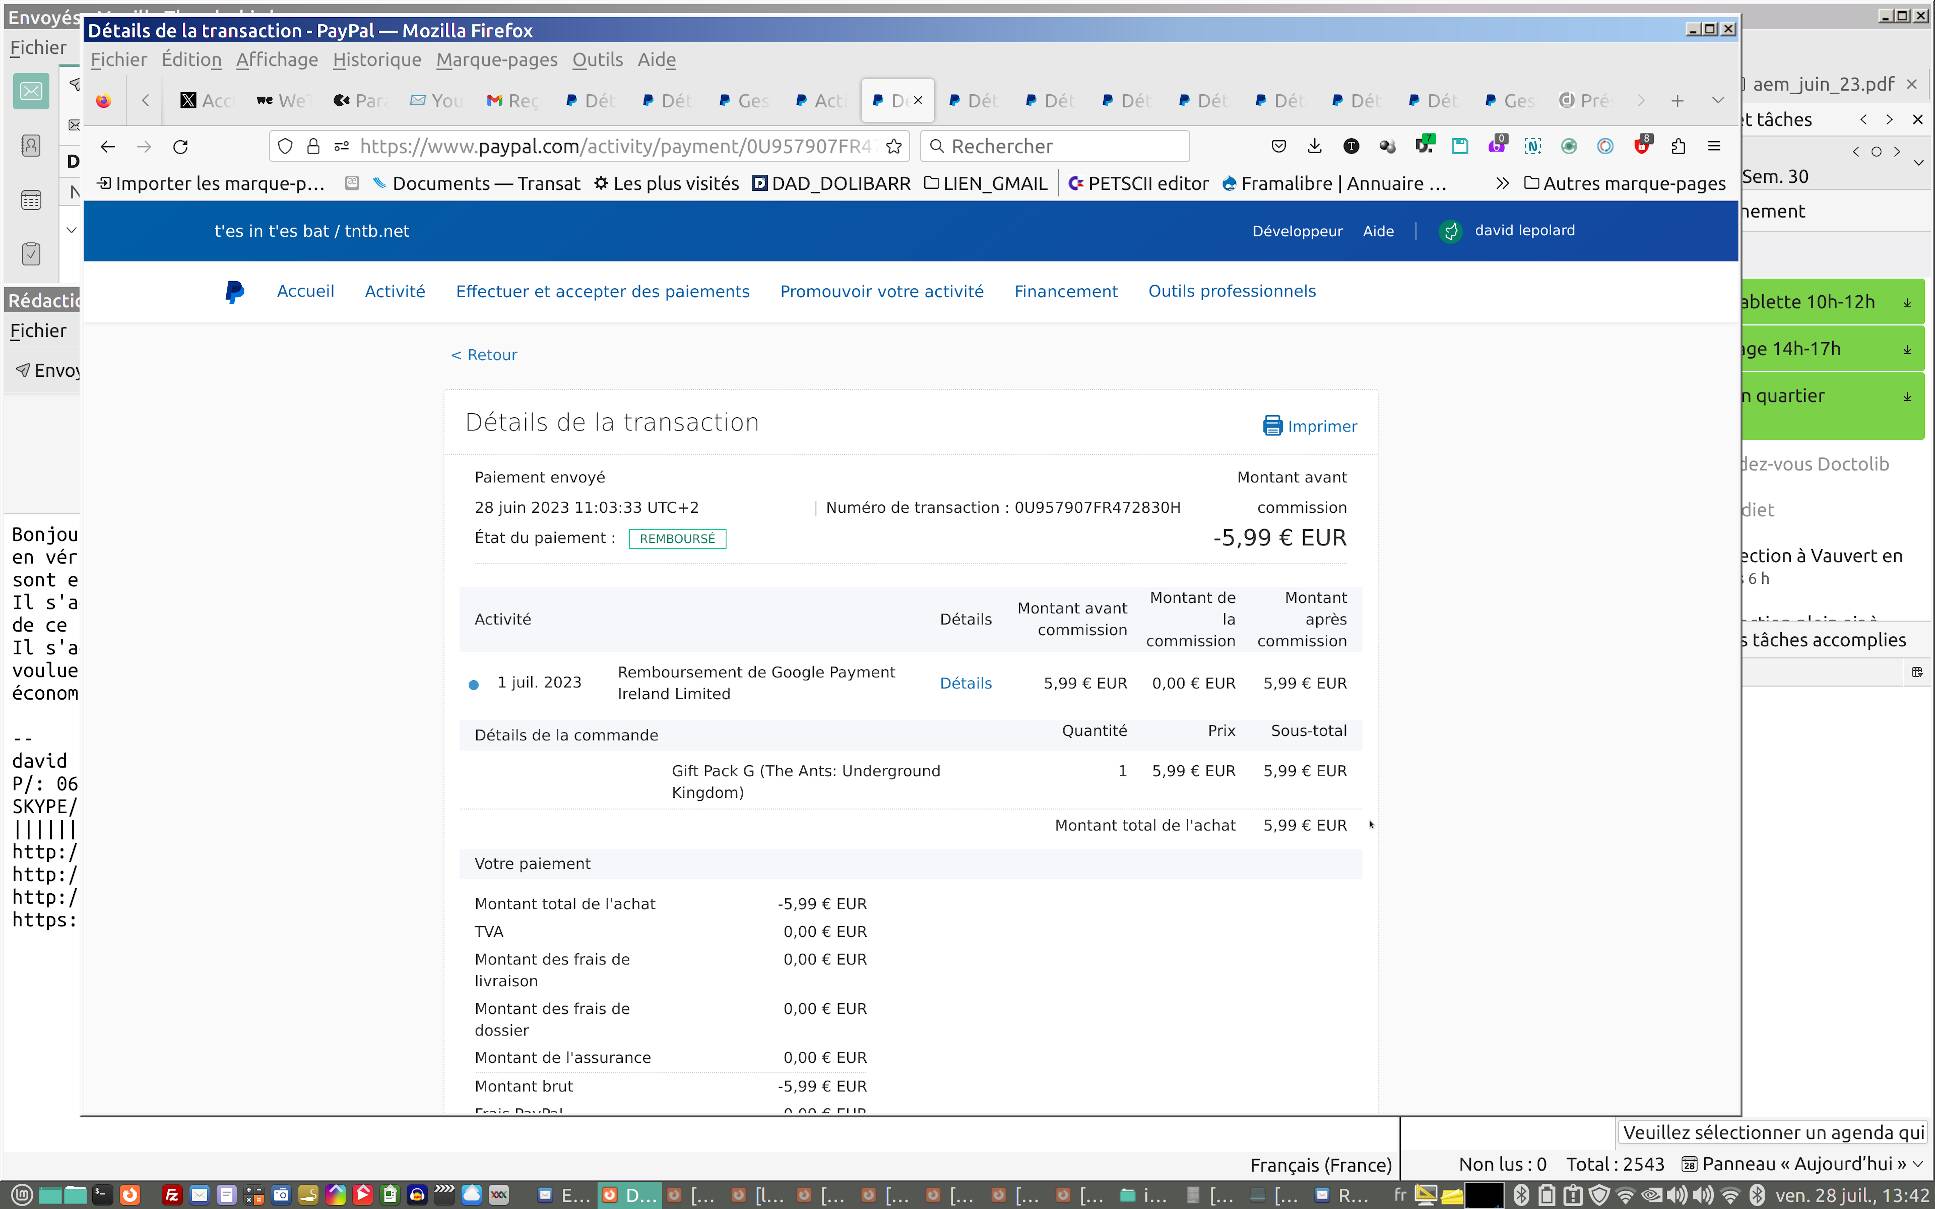
Task: Open the Autres marque-pages folder
Action: [x=1624, y=183]
